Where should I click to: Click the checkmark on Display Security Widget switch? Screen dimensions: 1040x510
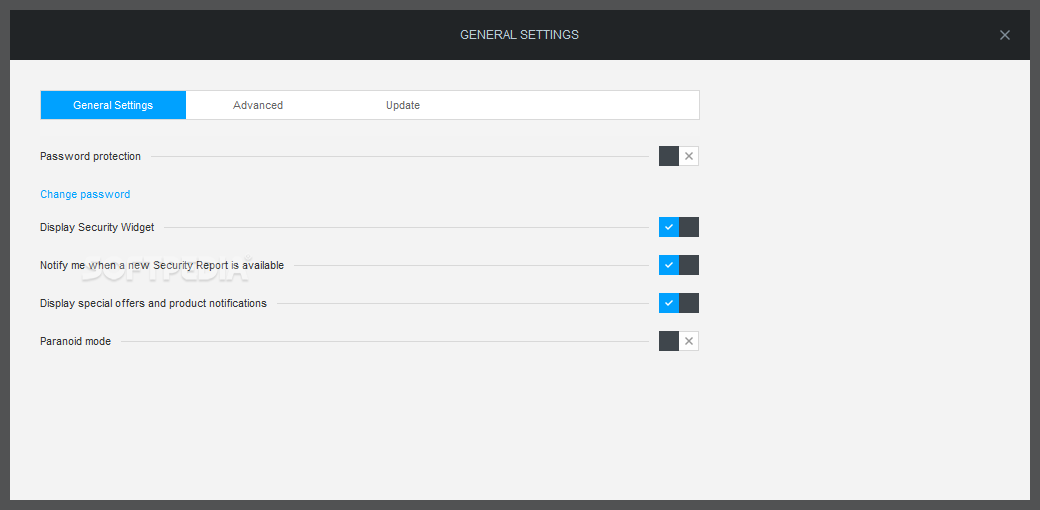coord(669,227)
